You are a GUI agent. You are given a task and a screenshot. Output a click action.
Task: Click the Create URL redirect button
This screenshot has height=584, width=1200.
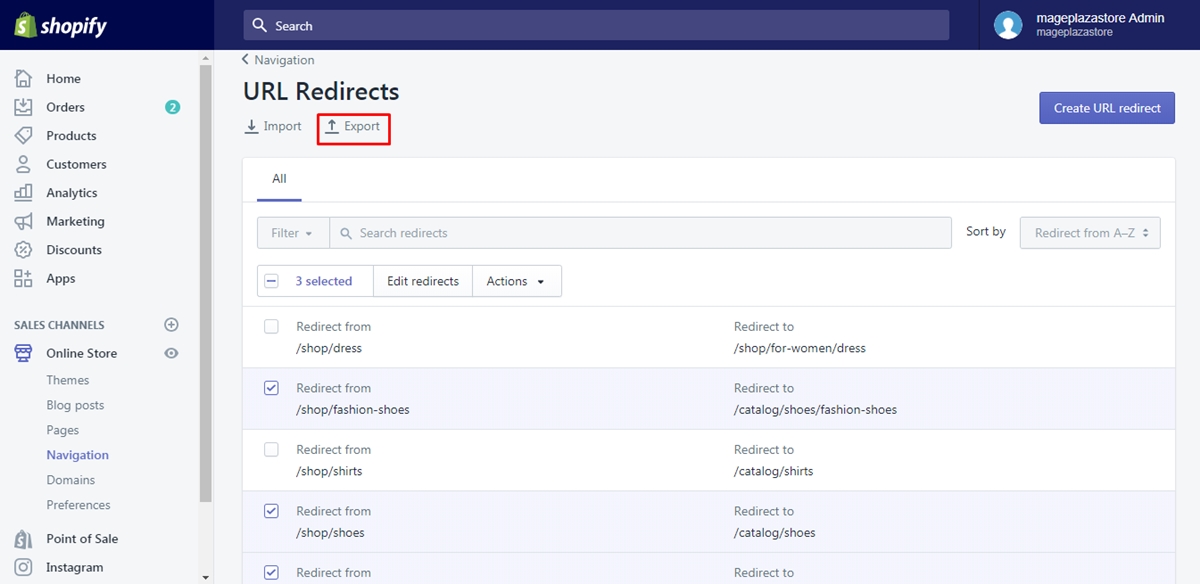(x=1107, y=108)
